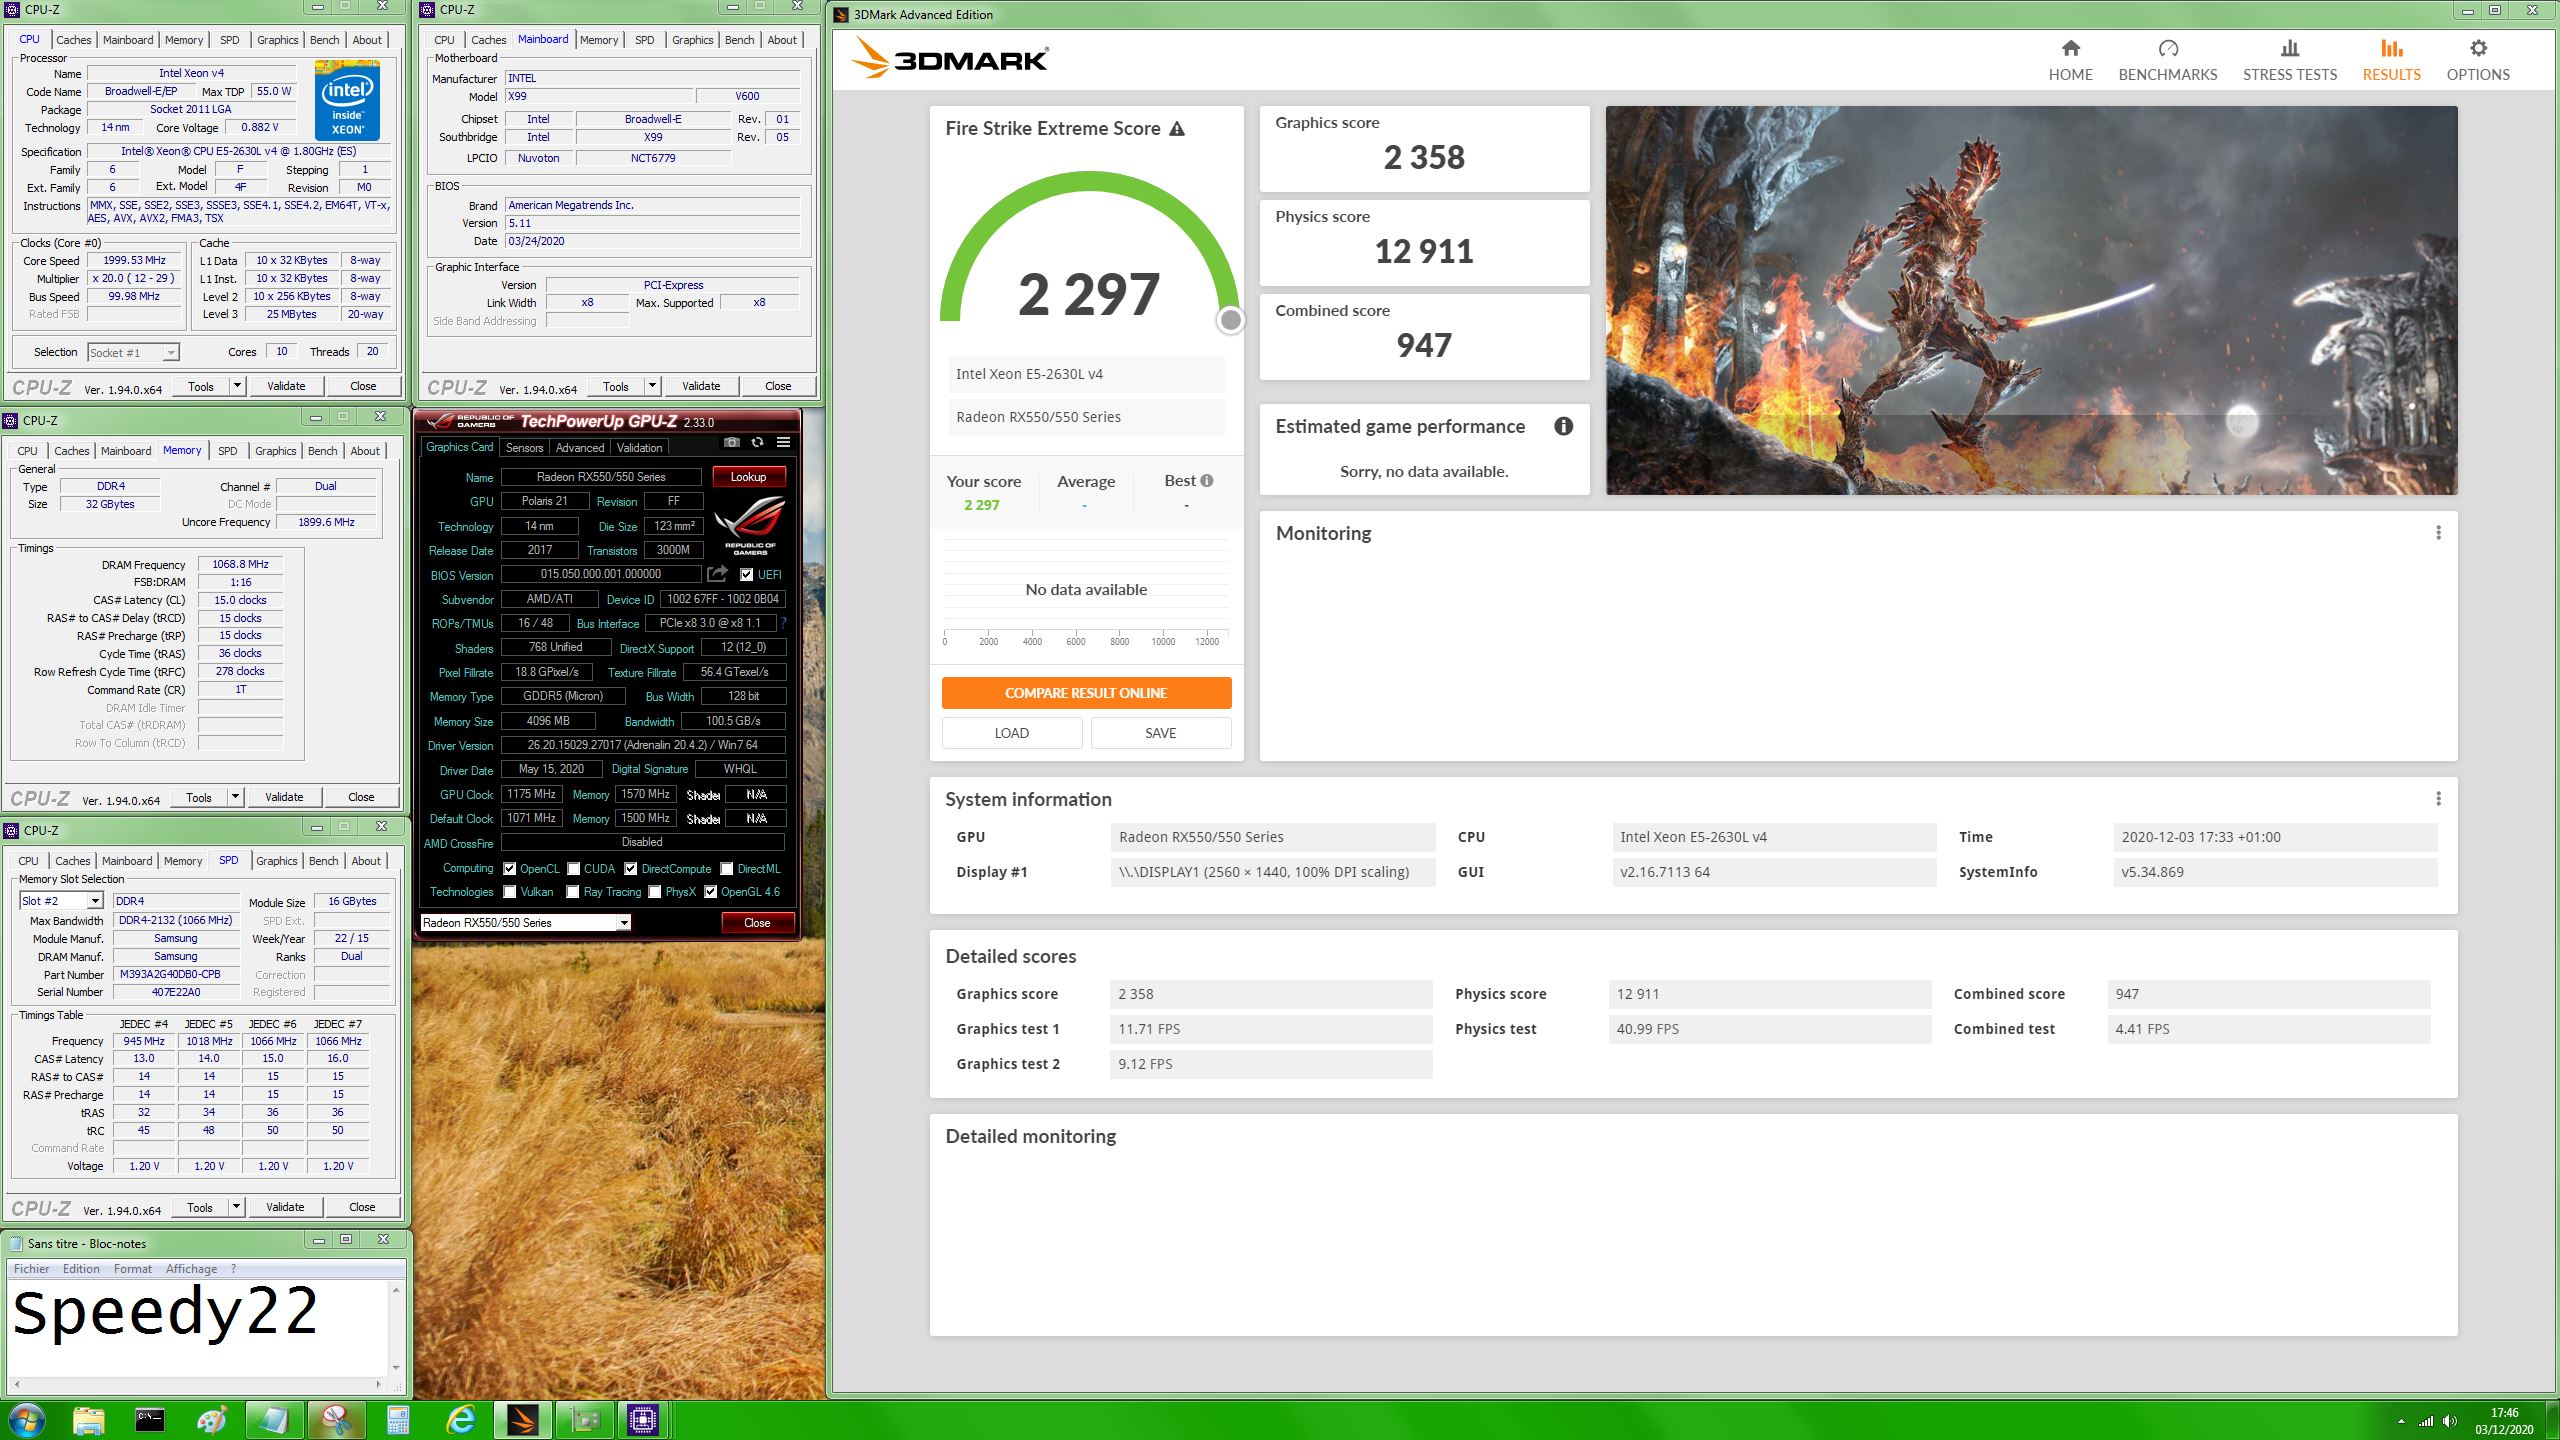This screenshot has width=2560, height=1440.
Task: Click the GPU-Z refresh icon
Action: 757,443
